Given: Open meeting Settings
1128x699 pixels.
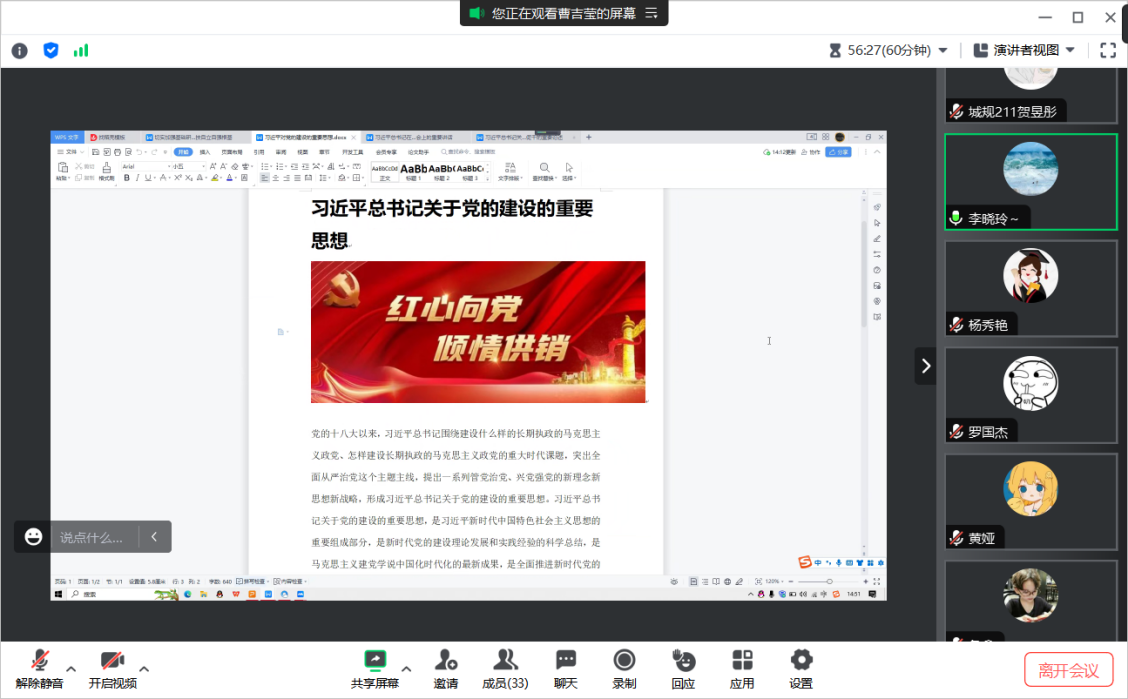Looking at the screenshot, I should click(801, 669).
